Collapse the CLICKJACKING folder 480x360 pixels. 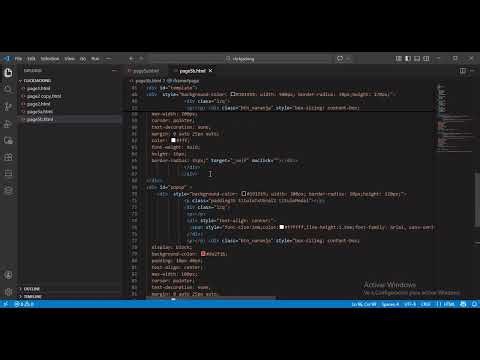(37, 81)
